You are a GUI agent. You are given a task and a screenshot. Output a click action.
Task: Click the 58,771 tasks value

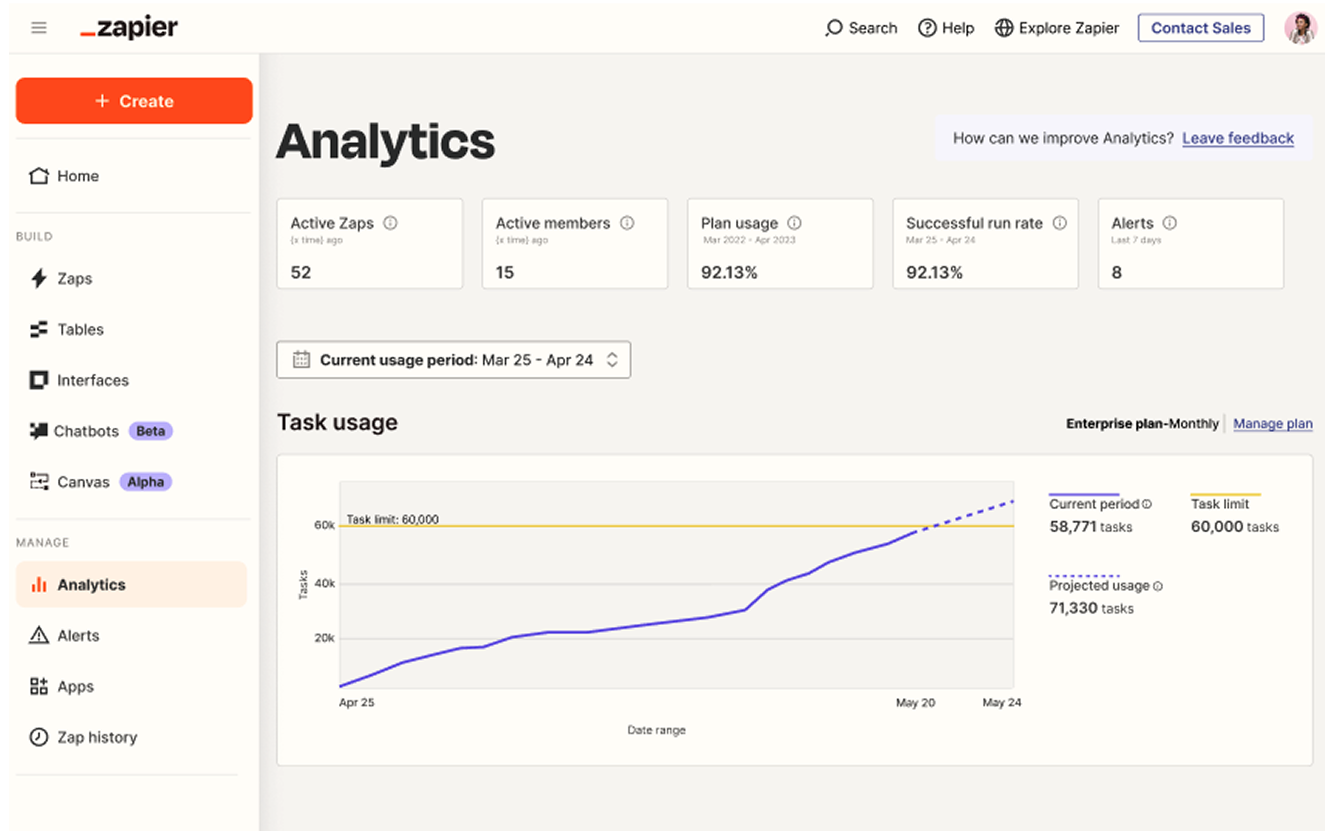coord(1091,526)
